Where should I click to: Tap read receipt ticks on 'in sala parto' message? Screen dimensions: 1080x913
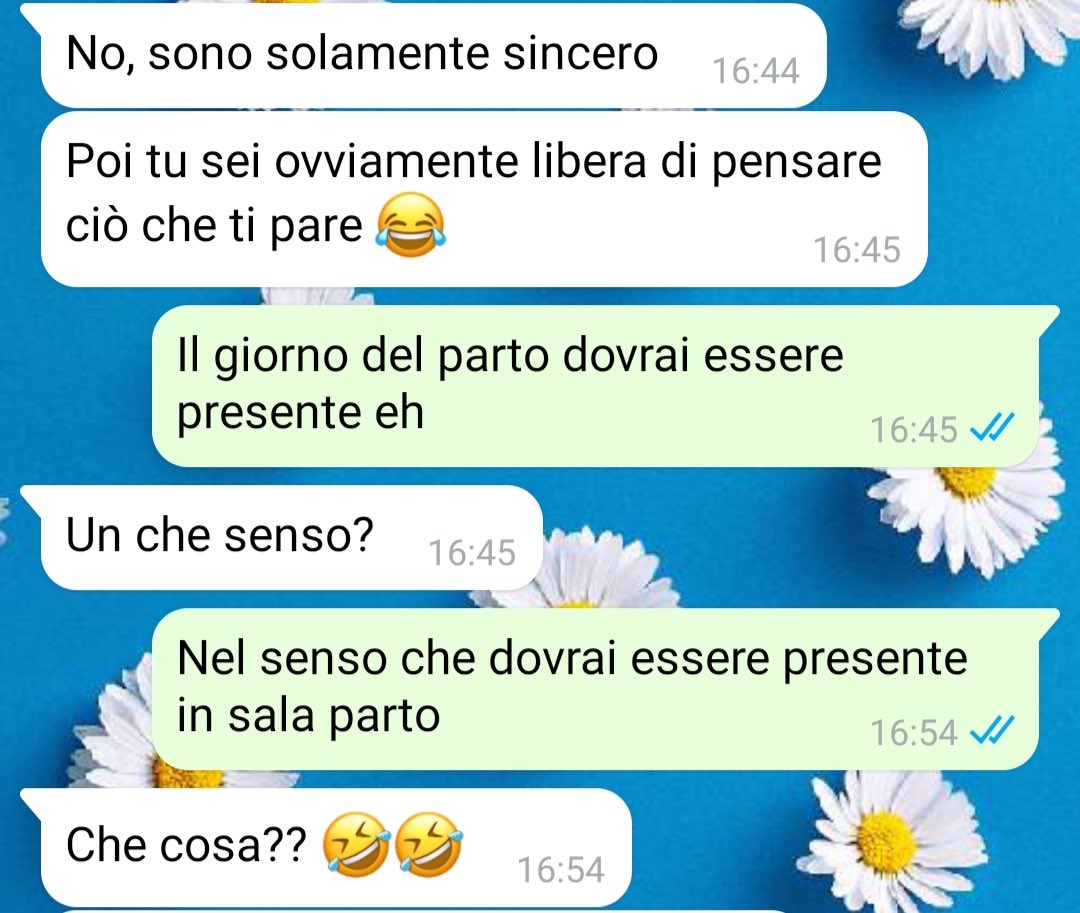(x=992, y=731)
